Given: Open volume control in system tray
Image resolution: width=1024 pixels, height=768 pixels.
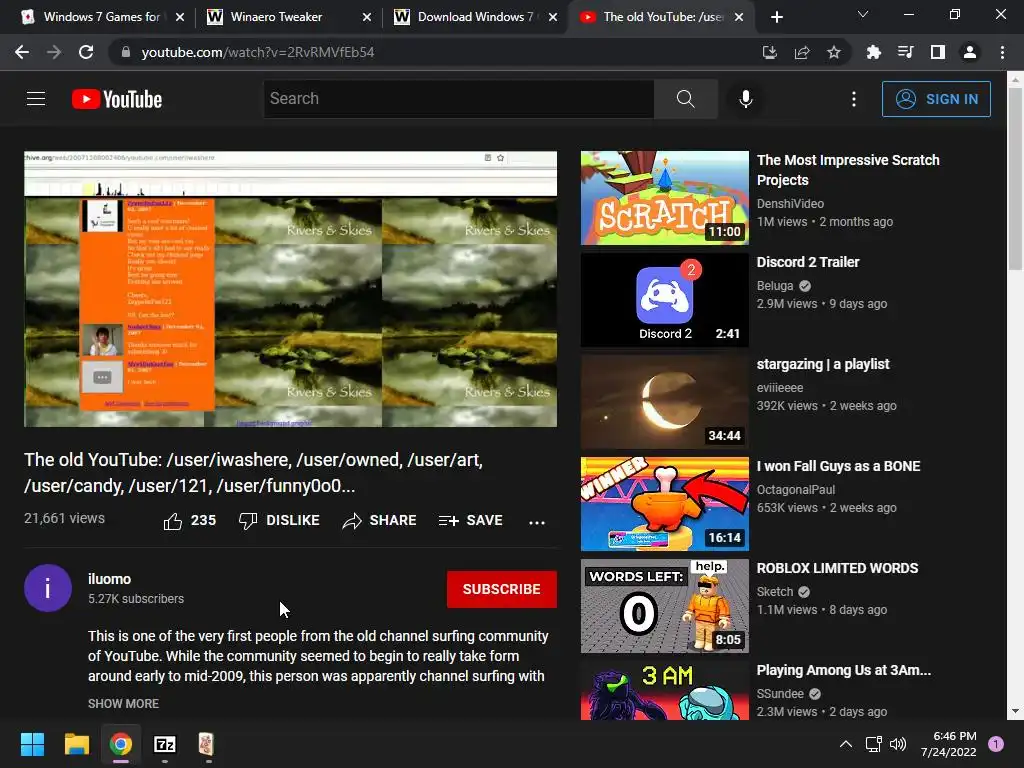Looking at the screenshot, I should coord(898,744).
